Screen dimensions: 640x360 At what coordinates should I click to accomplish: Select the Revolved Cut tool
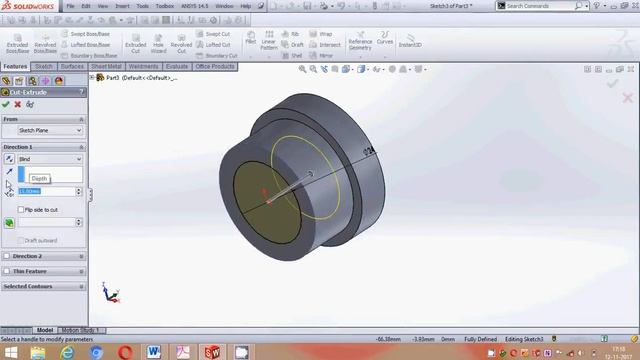(181, 44)
